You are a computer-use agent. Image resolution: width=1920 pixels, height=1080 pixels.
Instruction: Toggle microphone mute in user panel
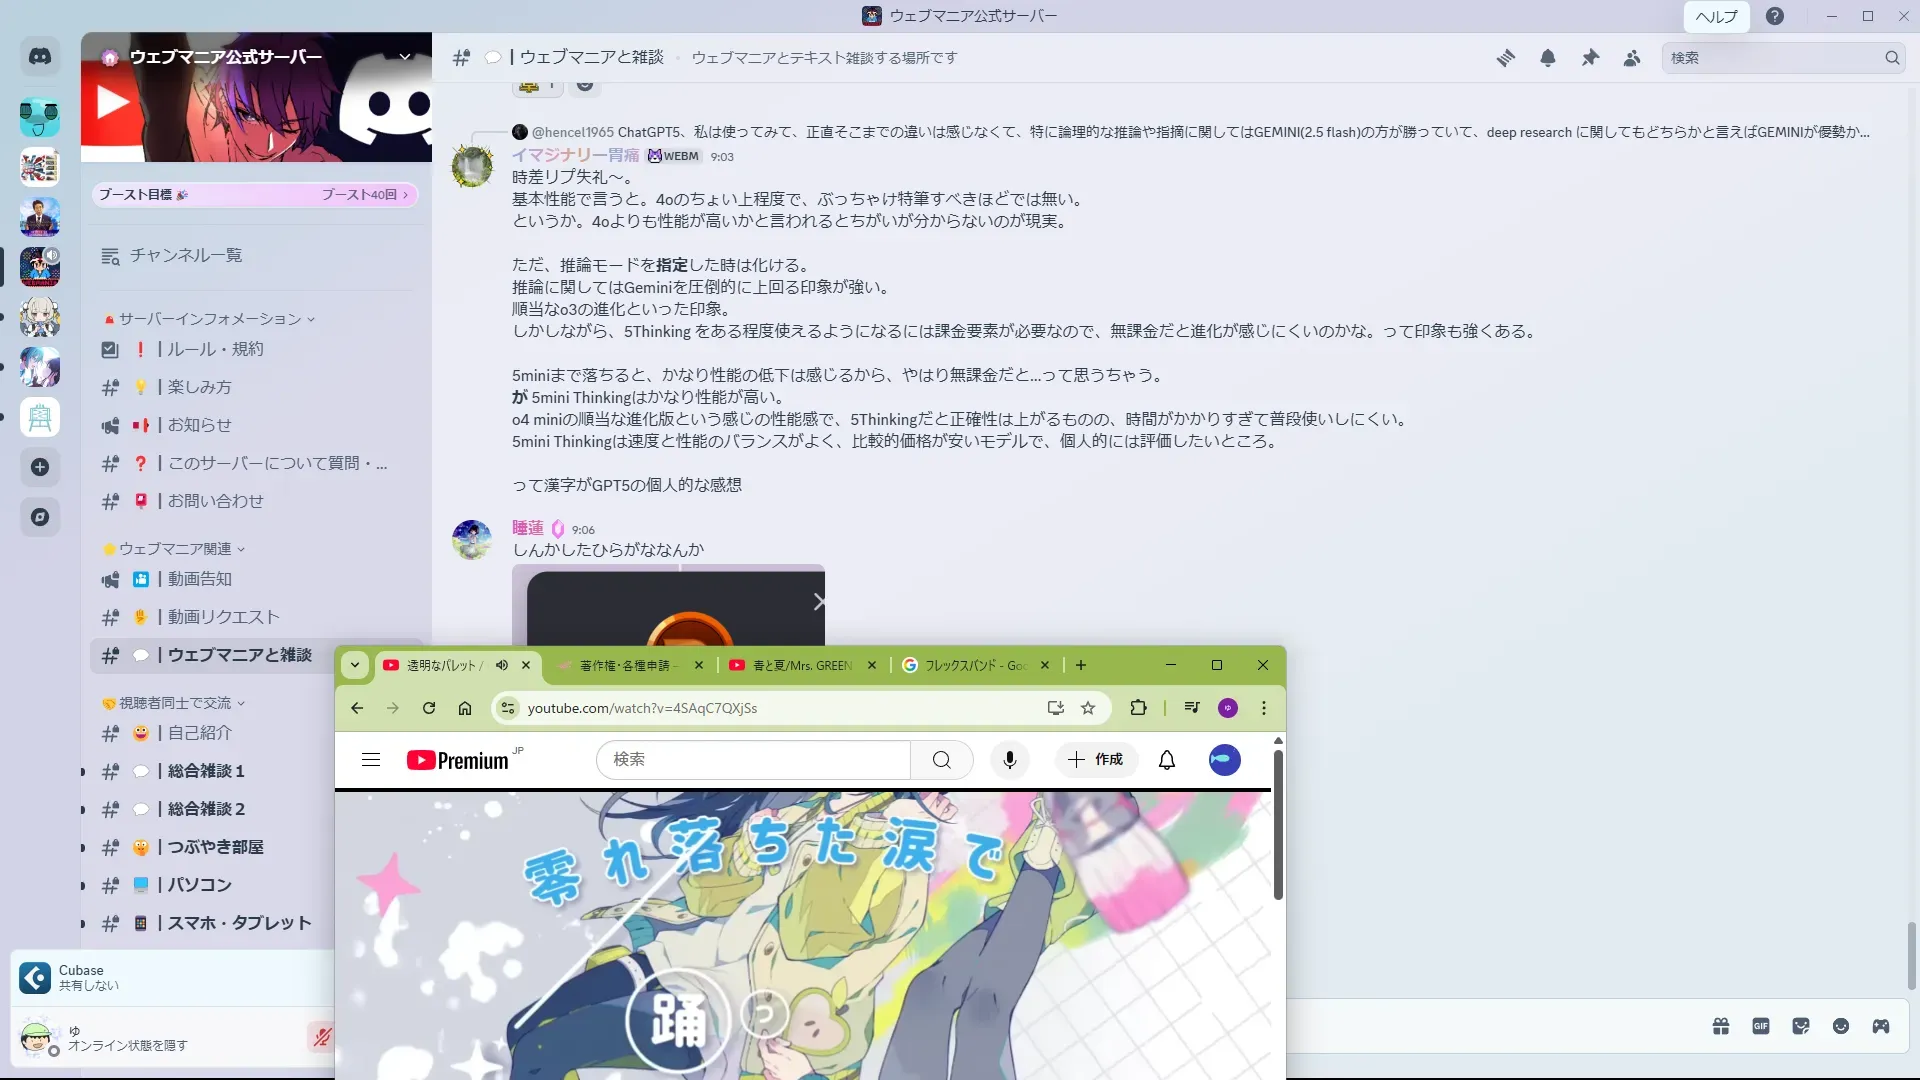(x=321, y=1037)
